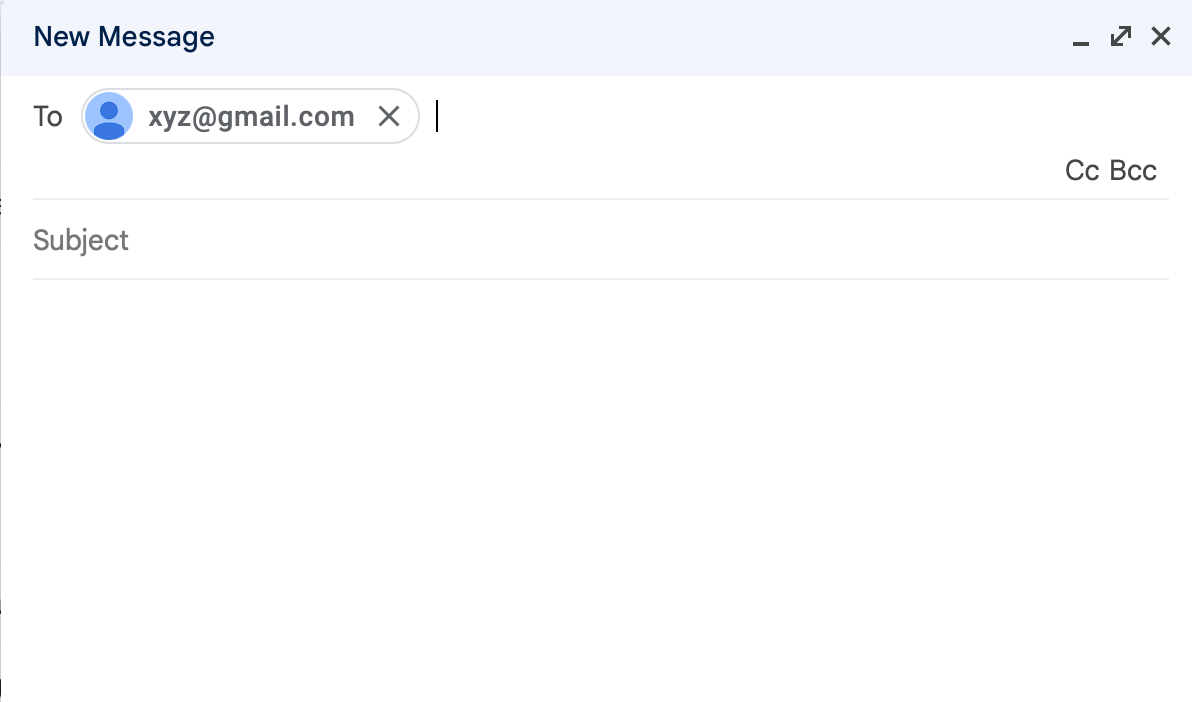Click into the empty message body
This screenshot has height=702, width=1192.
[600, 450]
